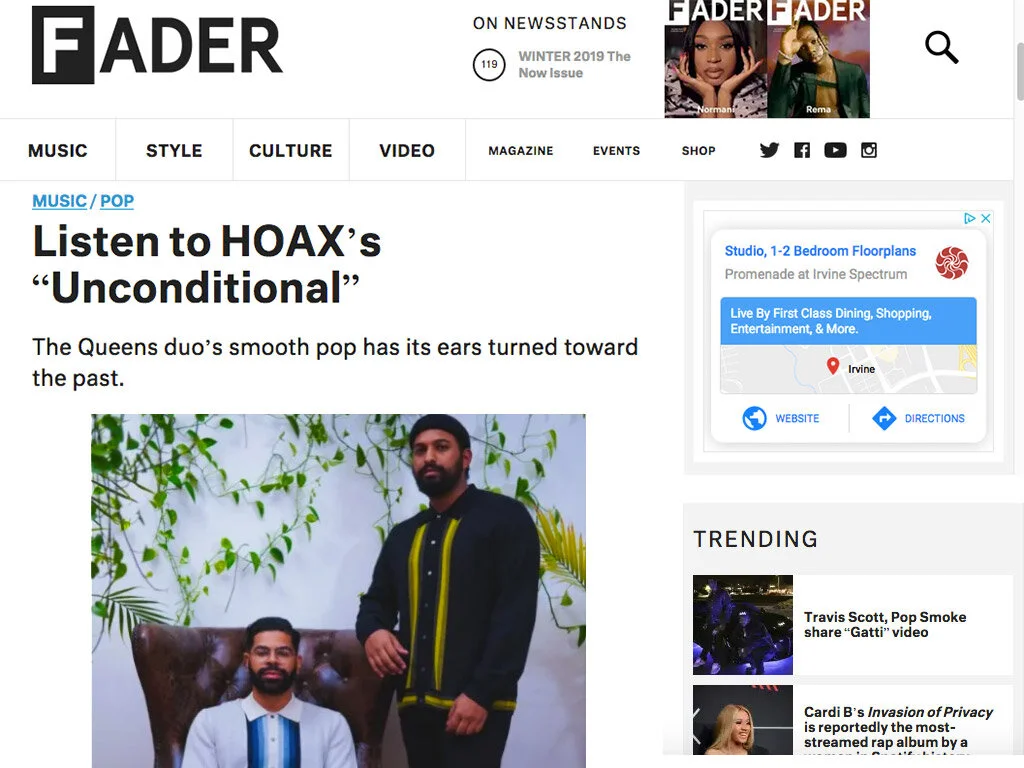Open the search magnifier icon
Screen dimensions: 1024x768
(941, 47)
